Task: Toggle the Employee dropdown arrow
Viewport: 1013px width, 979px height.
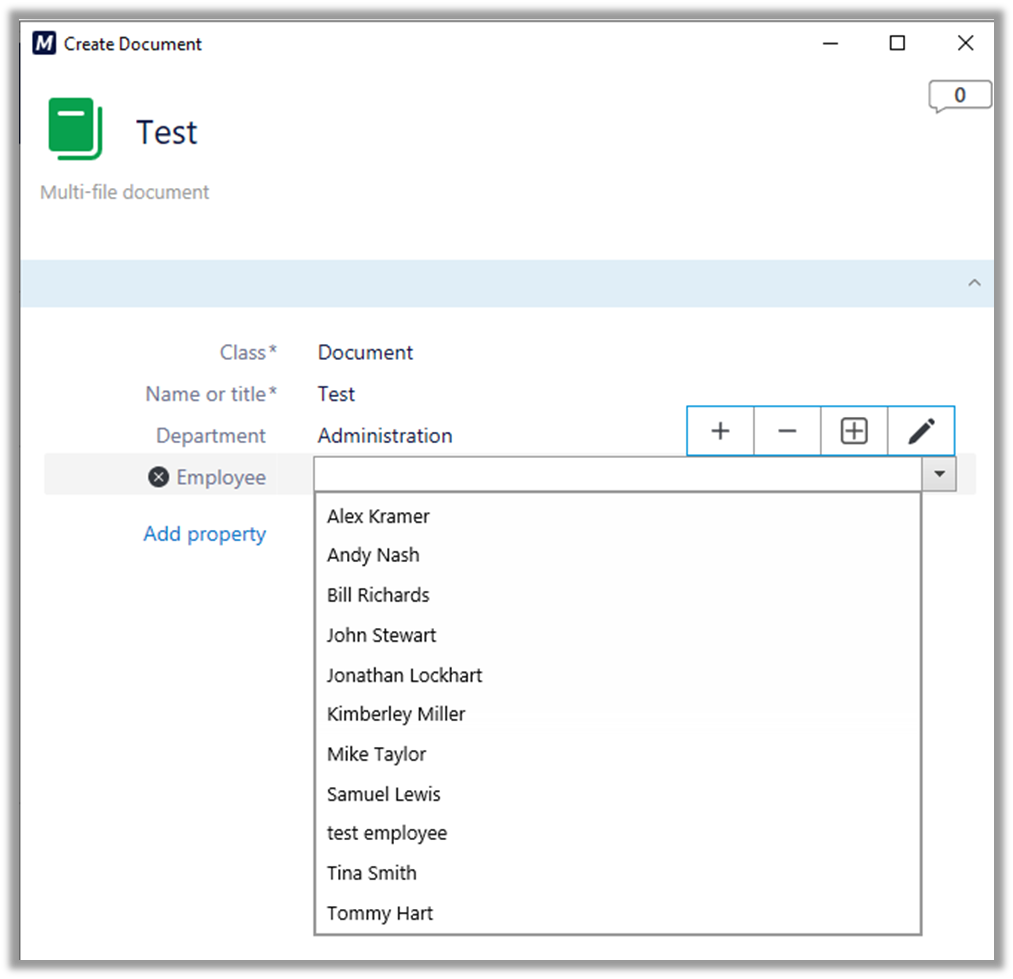Action: [x=939, y=476]
